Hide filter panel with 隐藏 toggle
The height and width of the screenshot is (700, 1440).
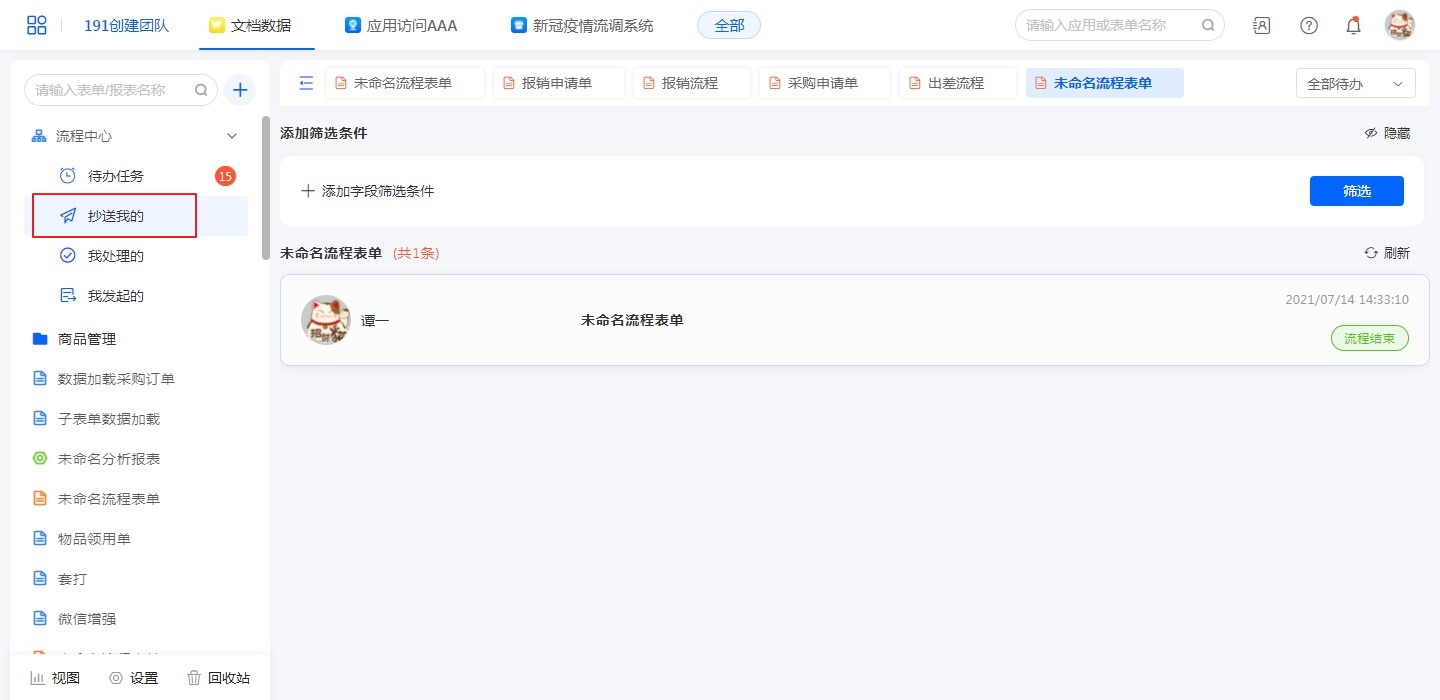click(x=1387, y=133)
